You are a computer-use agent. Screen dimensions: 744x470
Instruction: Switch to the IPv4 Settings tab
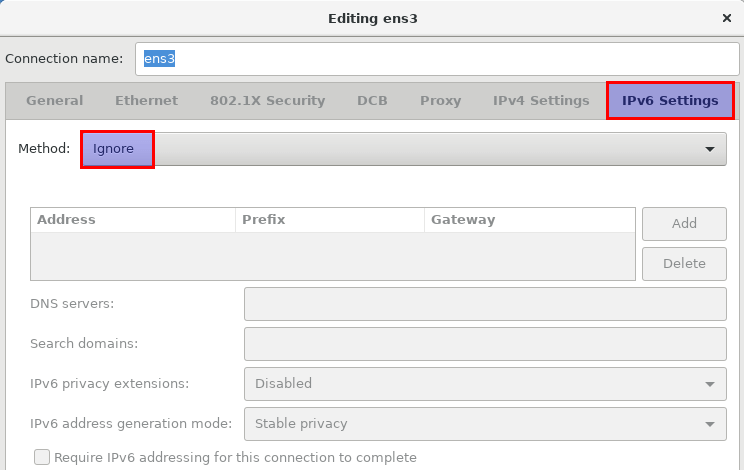540,101
